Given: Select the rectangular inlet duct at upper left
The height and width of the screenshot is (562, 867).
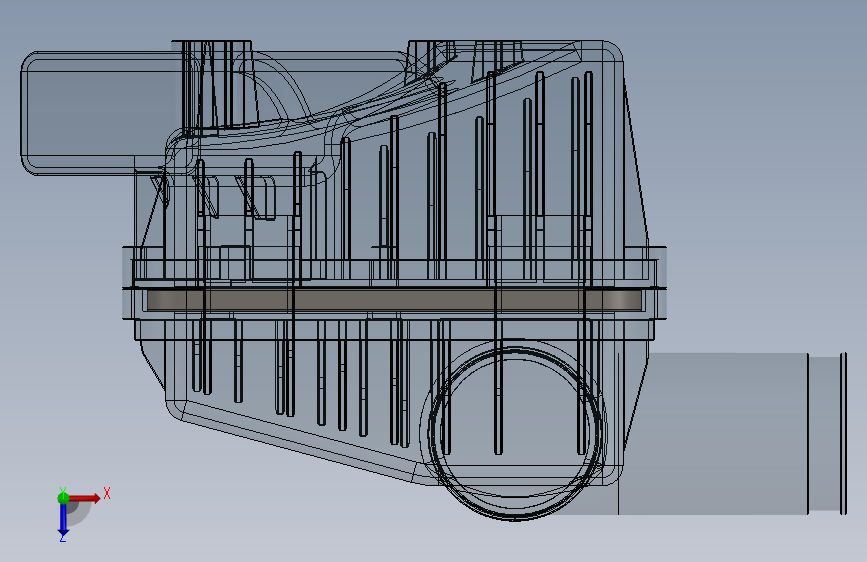Looking at the screenshot, I should [100, 113].
